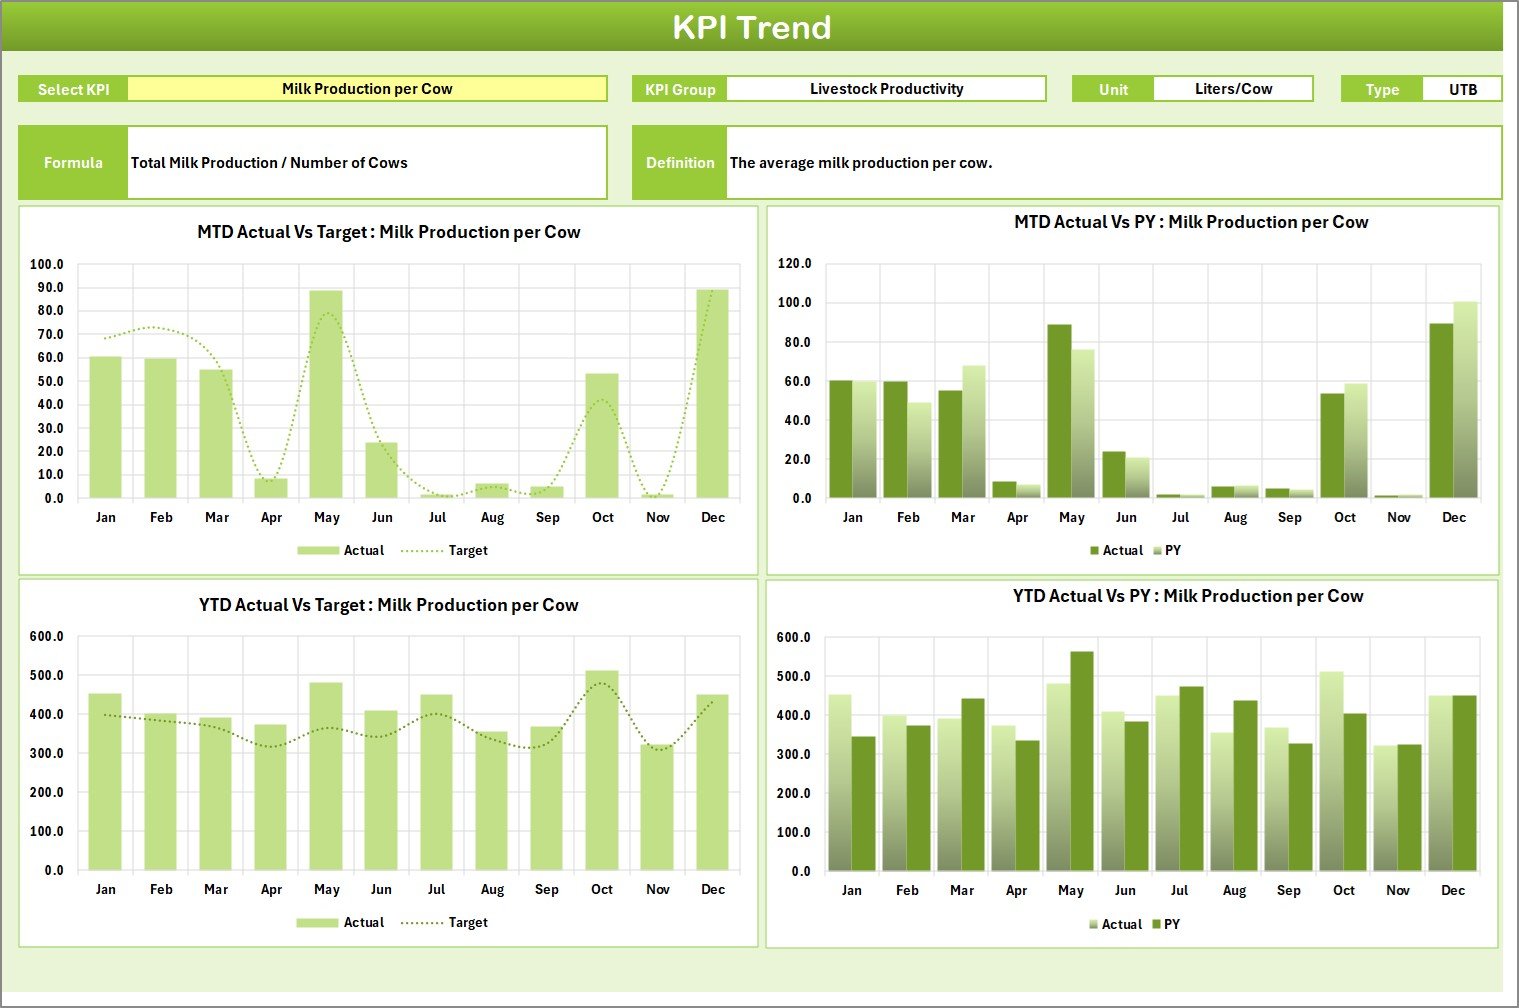
Task: Click Target legend entry in MTD Actual Vs Target chart
Action: pos(467,551)
